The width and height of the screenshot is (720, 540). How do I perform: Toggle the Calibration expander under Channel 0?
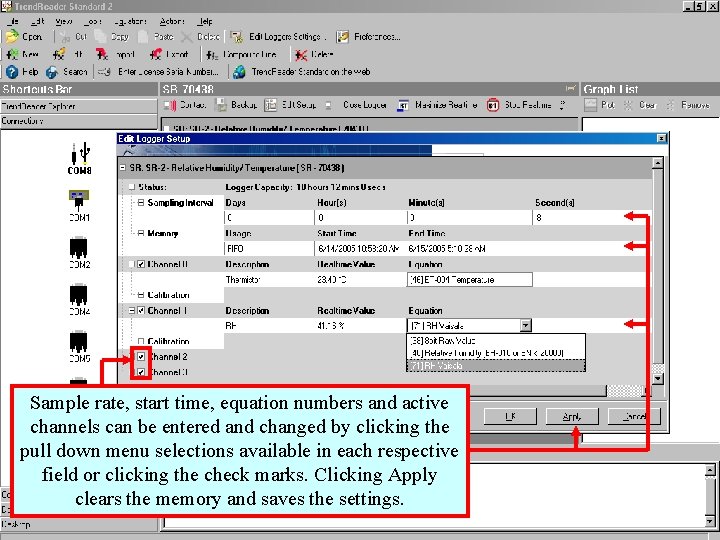(x=141, y=295)
